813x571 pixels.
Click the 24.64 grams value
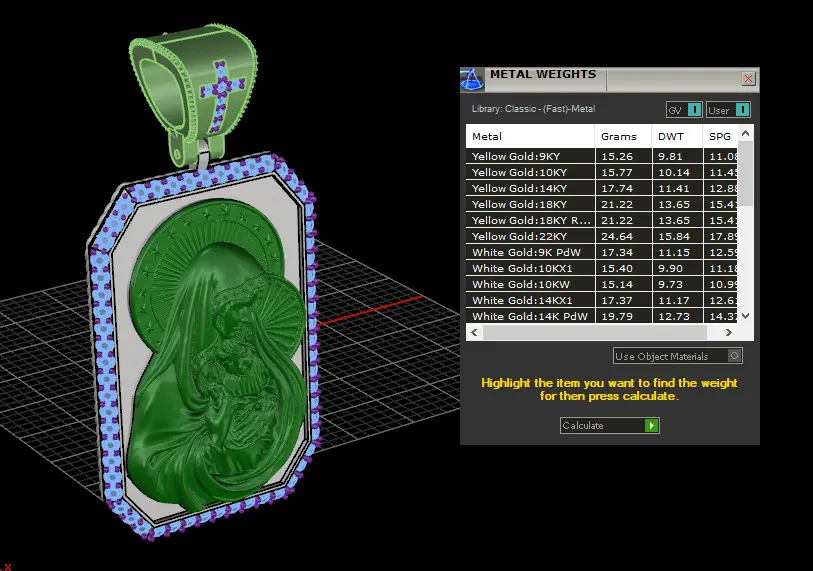click(617, 236)
